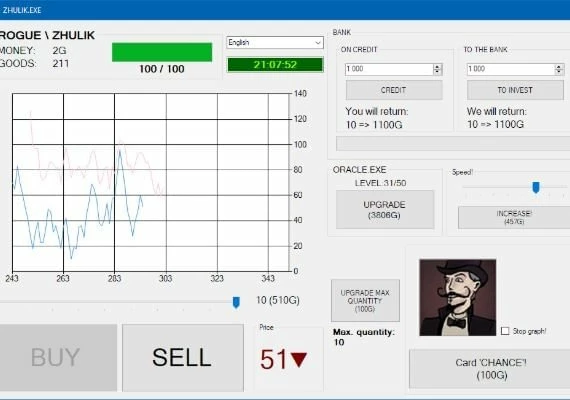
Task: Click the greyed-out BUY button
Action: coord(56,358)
